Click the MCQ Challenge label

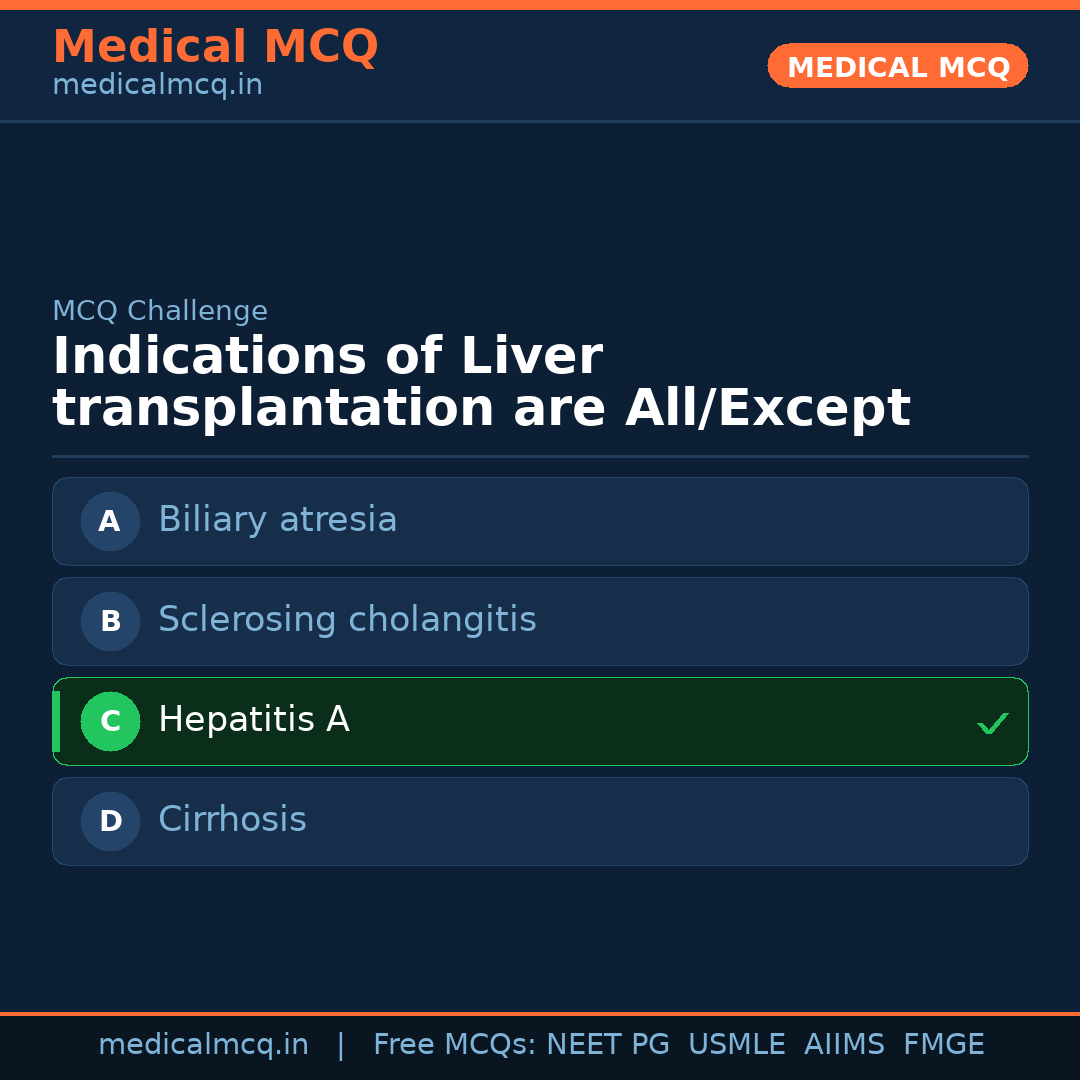[160, 311]
